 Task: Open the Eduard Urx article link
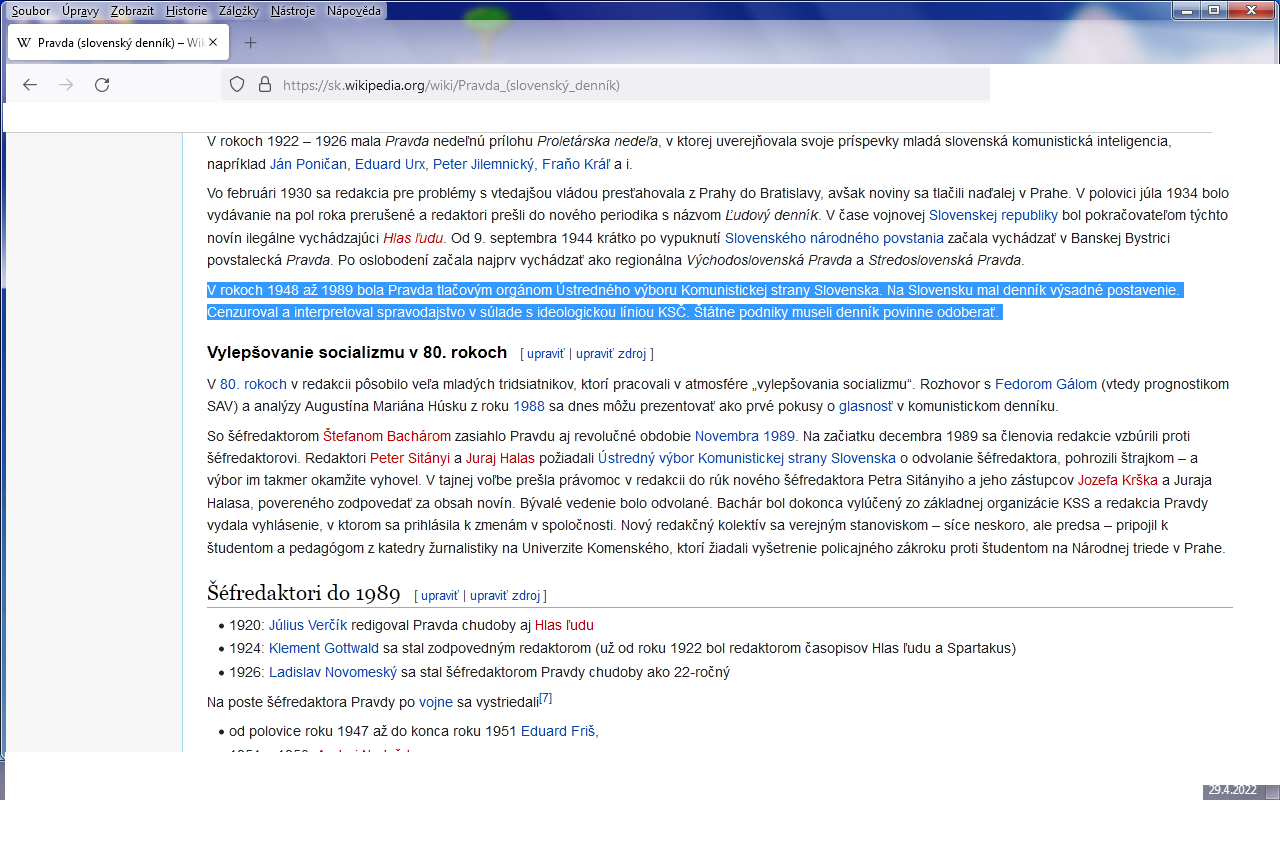(390, 164)
